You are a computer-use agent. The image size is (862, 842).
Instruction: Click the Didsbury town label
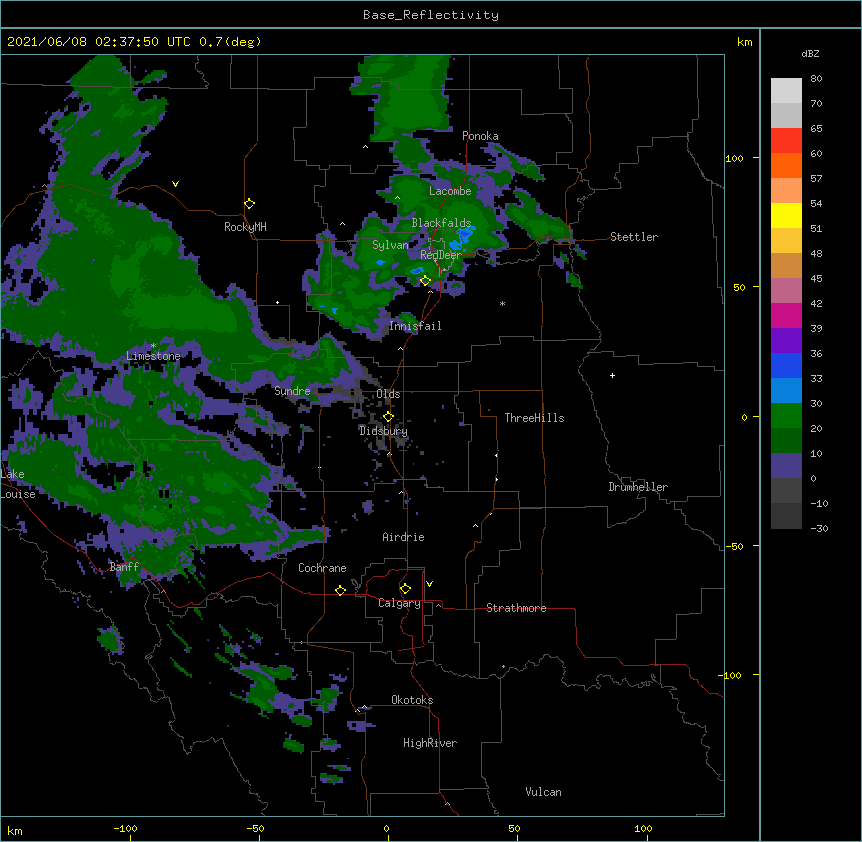pos(383,431)
